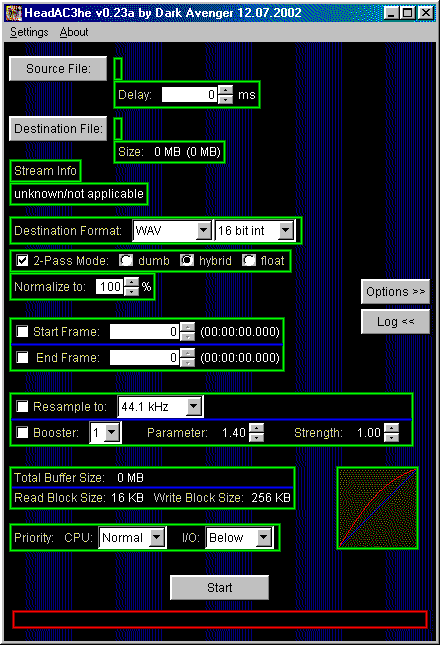Click the Start button
Image resolution: width=440 pixels, height=645 pixels.
tap(220, 587)
